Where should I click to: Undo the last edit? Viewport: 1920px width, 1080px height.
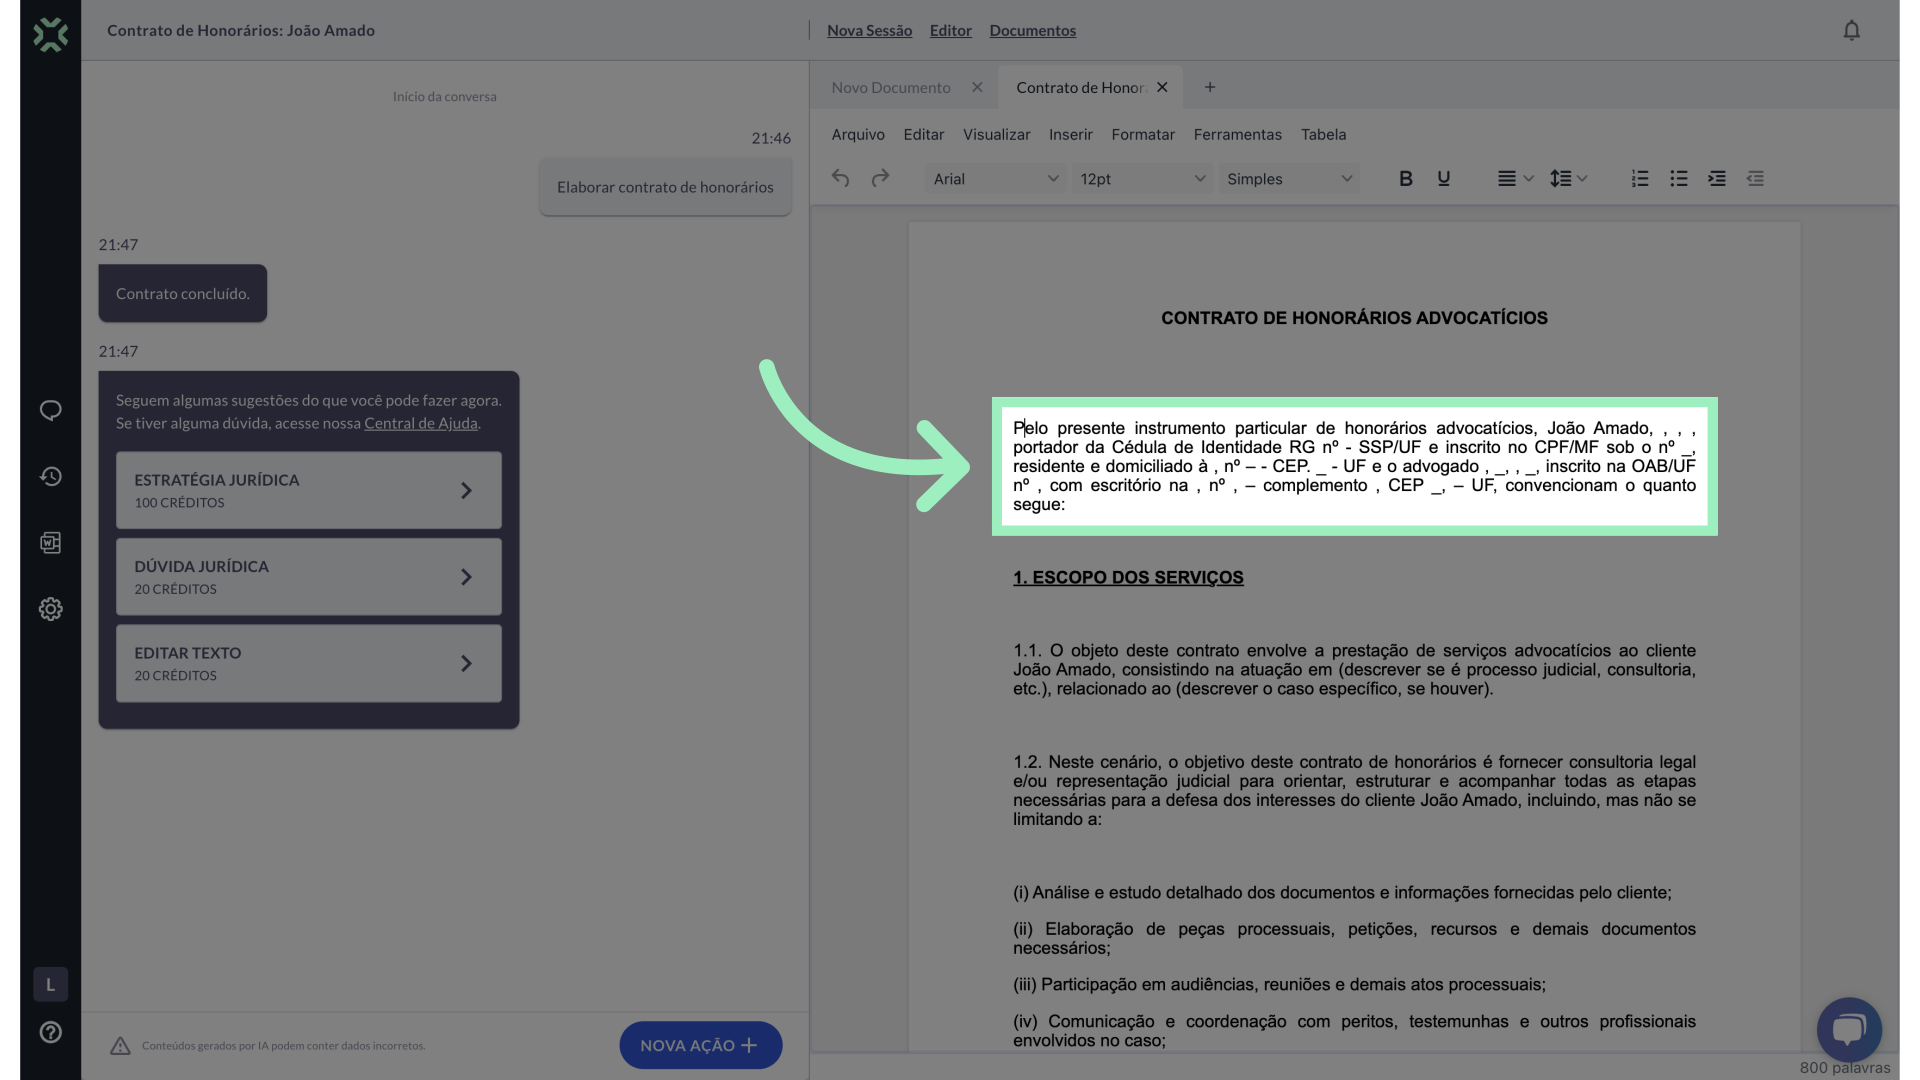click(x=840, y=178)
